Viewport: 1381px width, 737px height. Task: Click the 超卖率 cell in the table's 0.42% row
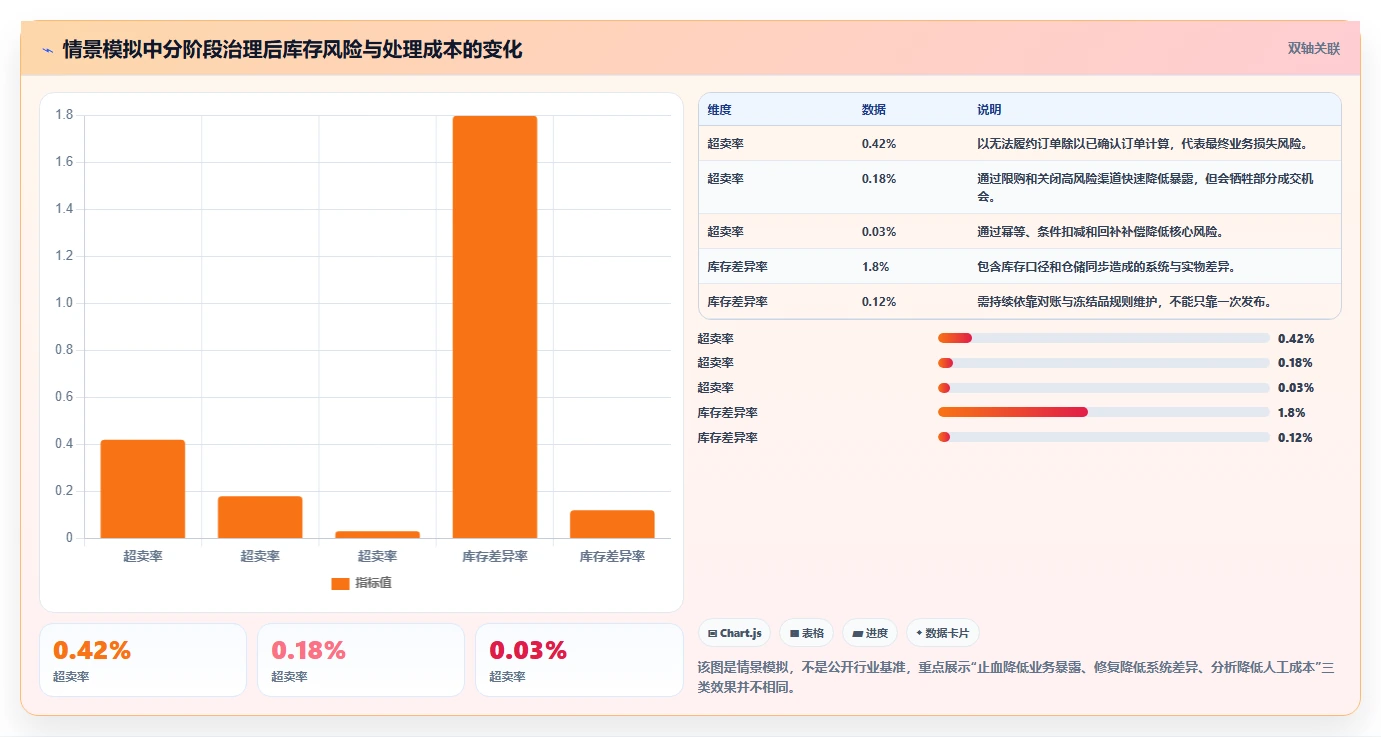click(x=726, y=144)
